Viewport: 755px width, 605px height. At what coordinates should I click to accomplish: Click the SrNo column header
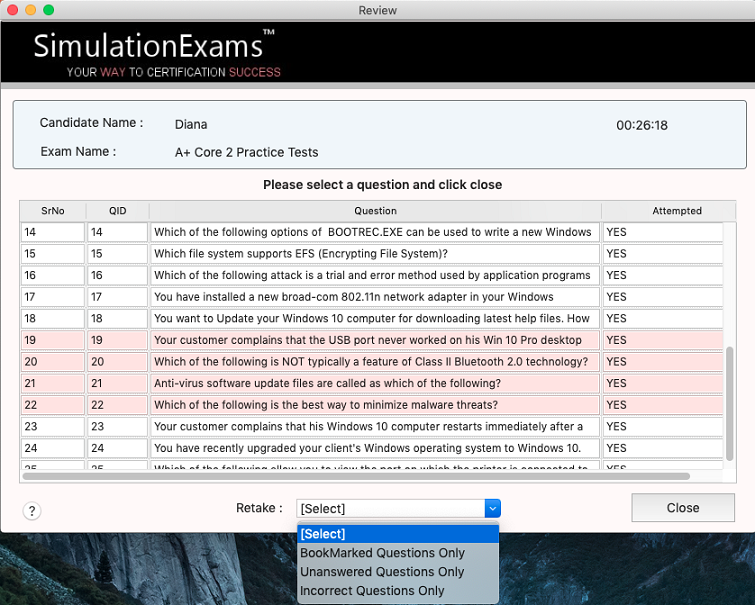coord(52,210)
